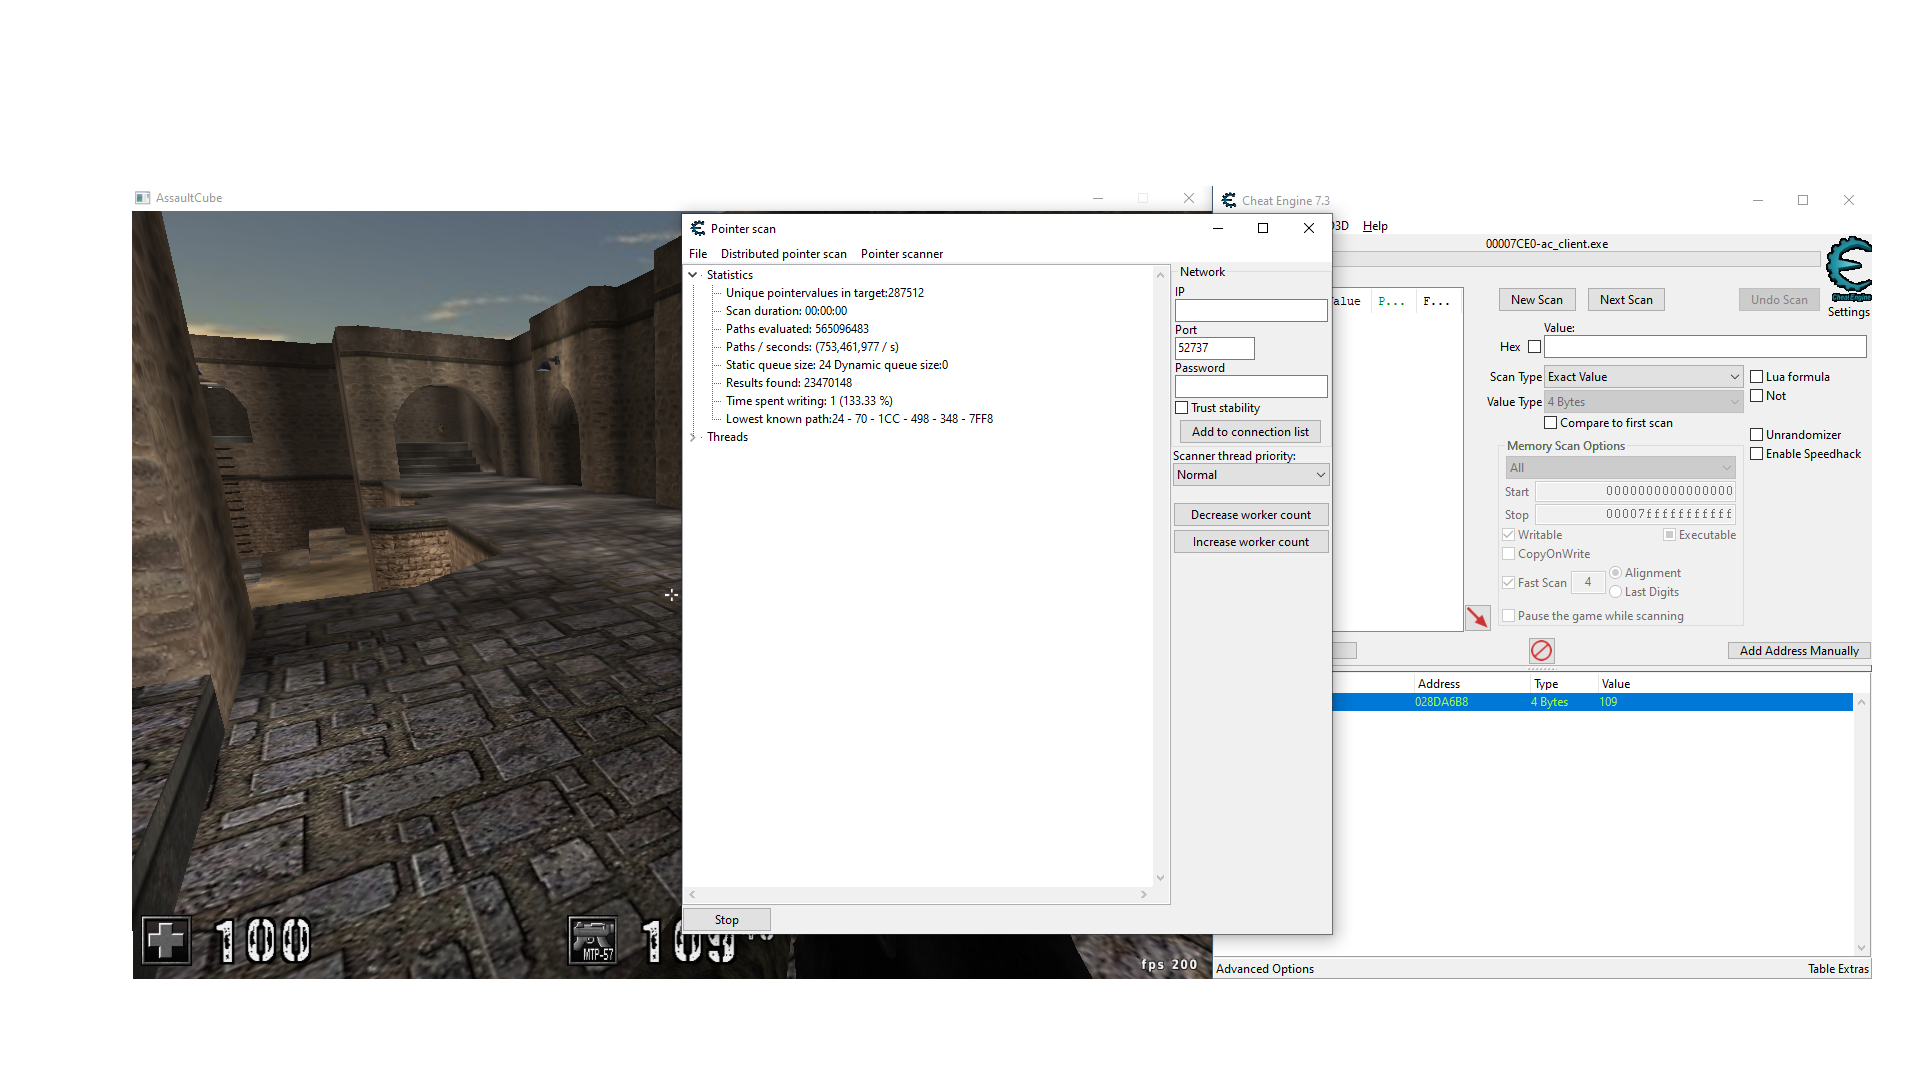Toggle the Unrandomizer checkbox
The height and width of the screenshot is (1080, 1920).
(1756, 435)
